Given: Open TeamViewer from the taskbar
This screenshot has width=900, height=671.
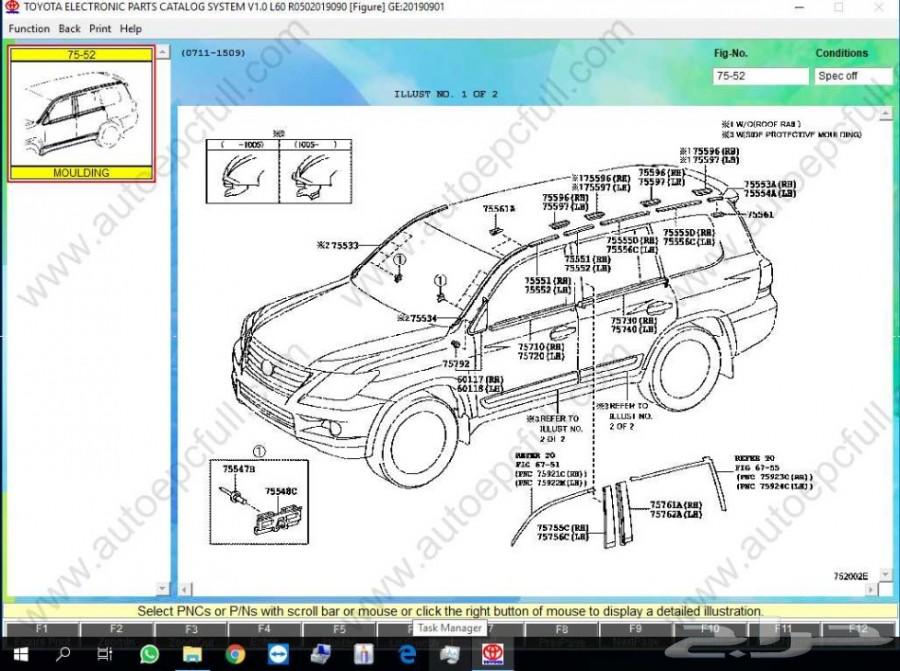Looking at the screenshot, I should [278, 654].
